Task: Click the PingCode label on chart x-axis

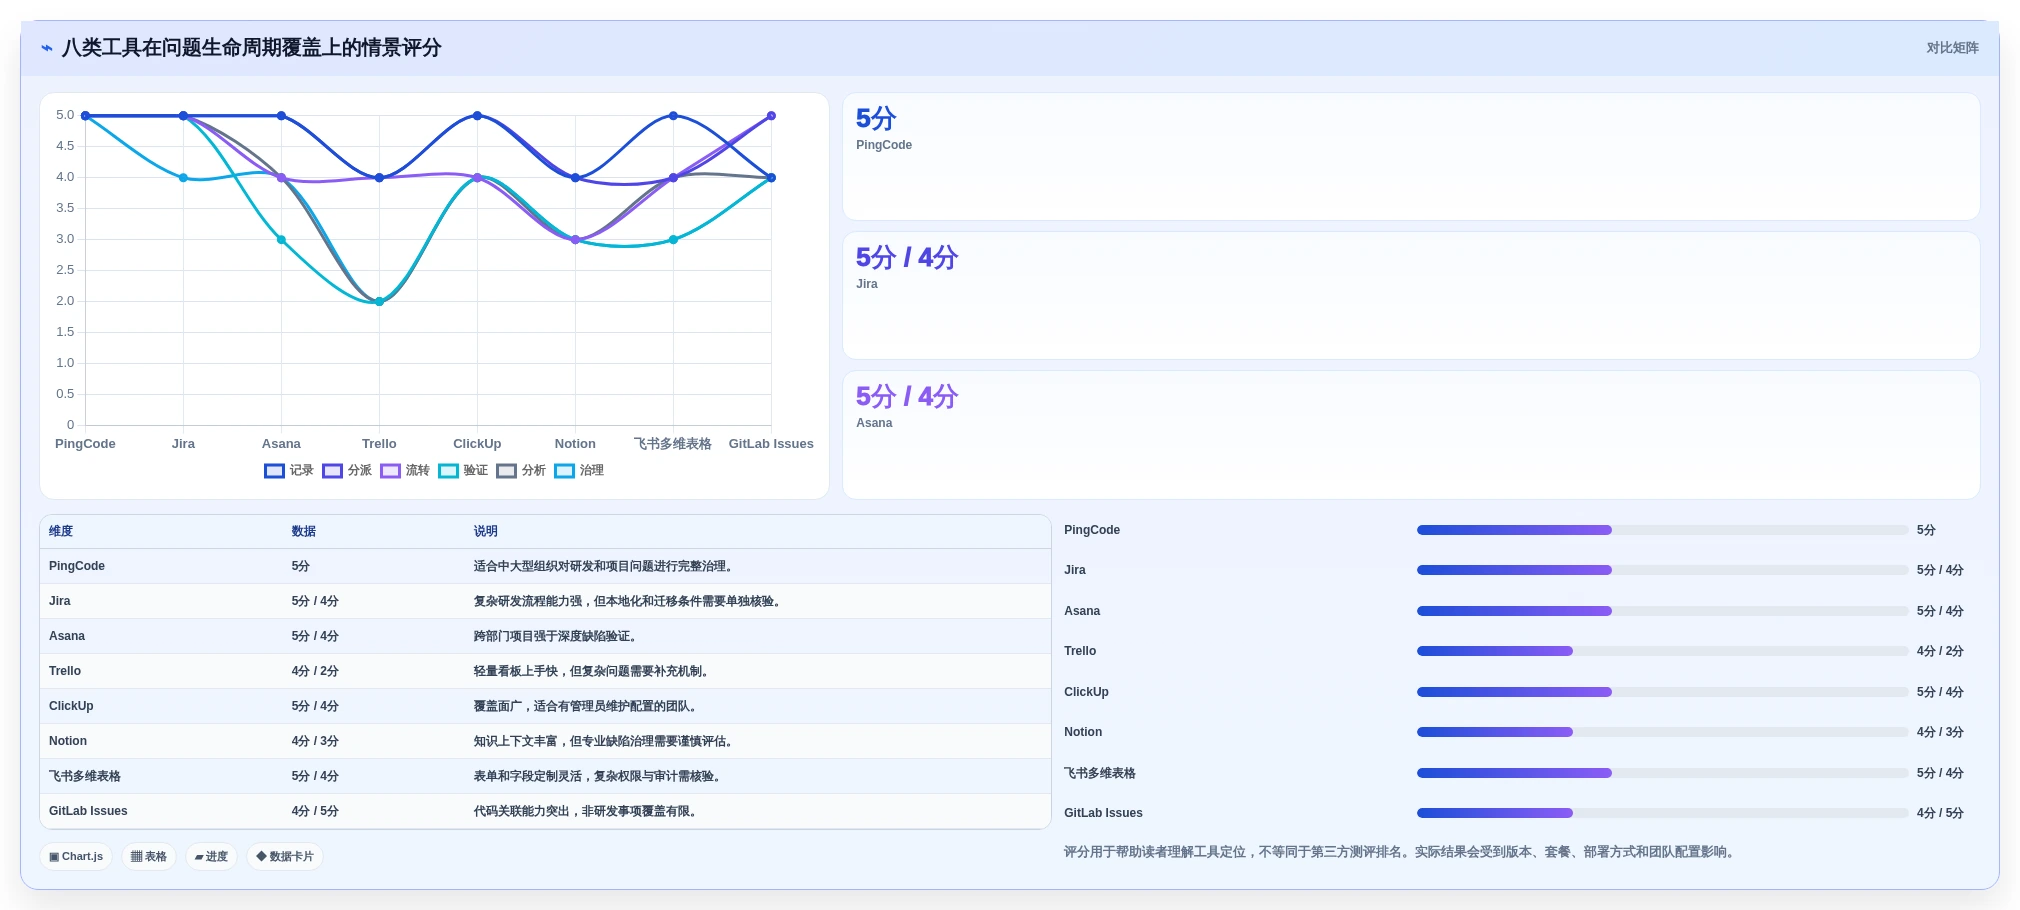Action: [x=85, y=444]
